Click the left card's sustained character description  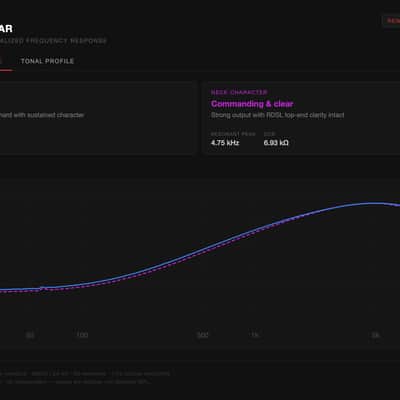point(42,115)
